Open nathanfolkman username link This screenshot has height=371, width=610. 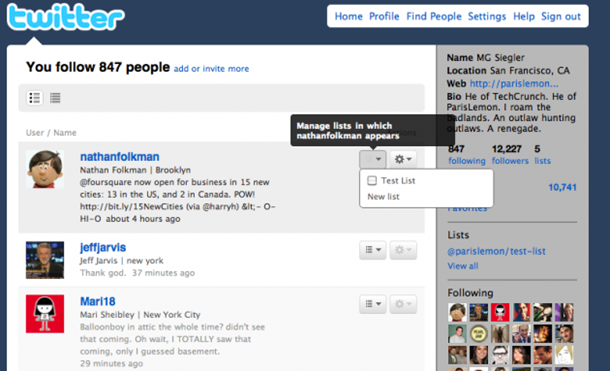119,157
